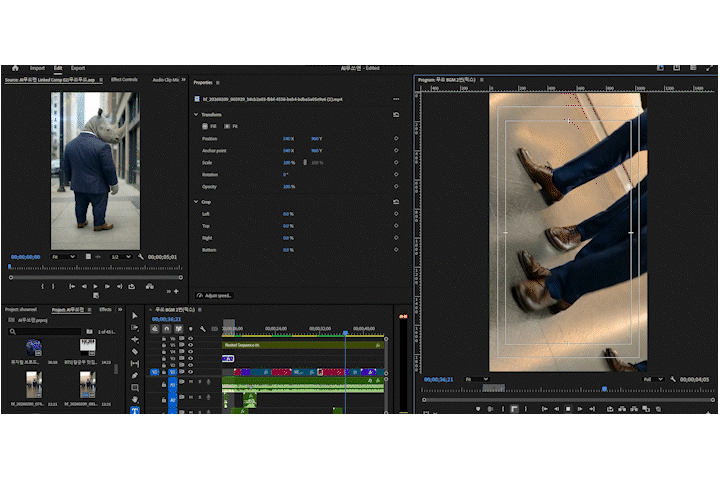Collapse the Crop section
The image size is (720, 480).
pos(196,201)
